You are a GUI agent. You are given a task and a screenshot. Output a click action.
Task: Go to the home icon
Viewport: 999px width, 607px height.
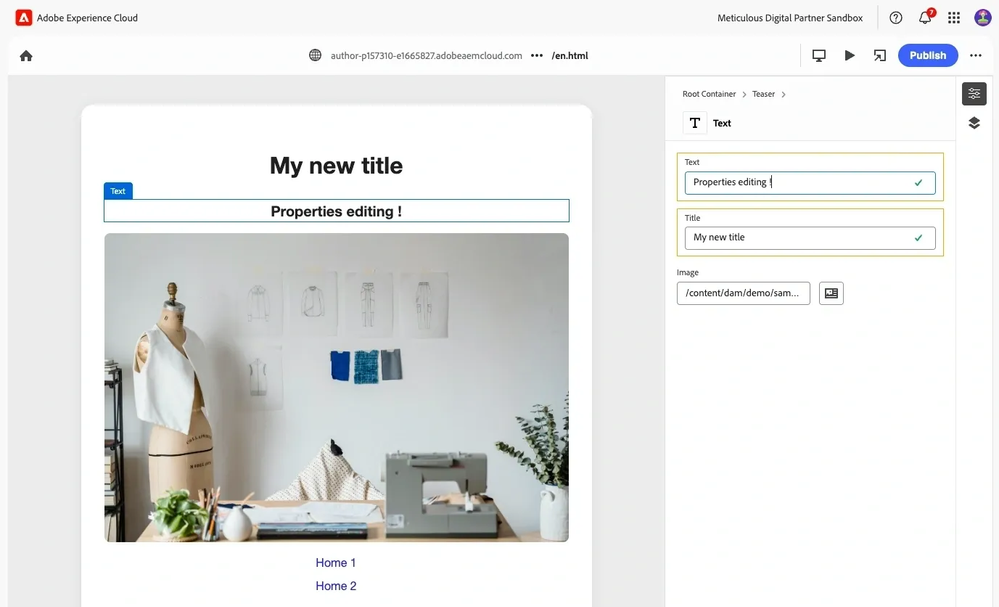pos(26,56)
